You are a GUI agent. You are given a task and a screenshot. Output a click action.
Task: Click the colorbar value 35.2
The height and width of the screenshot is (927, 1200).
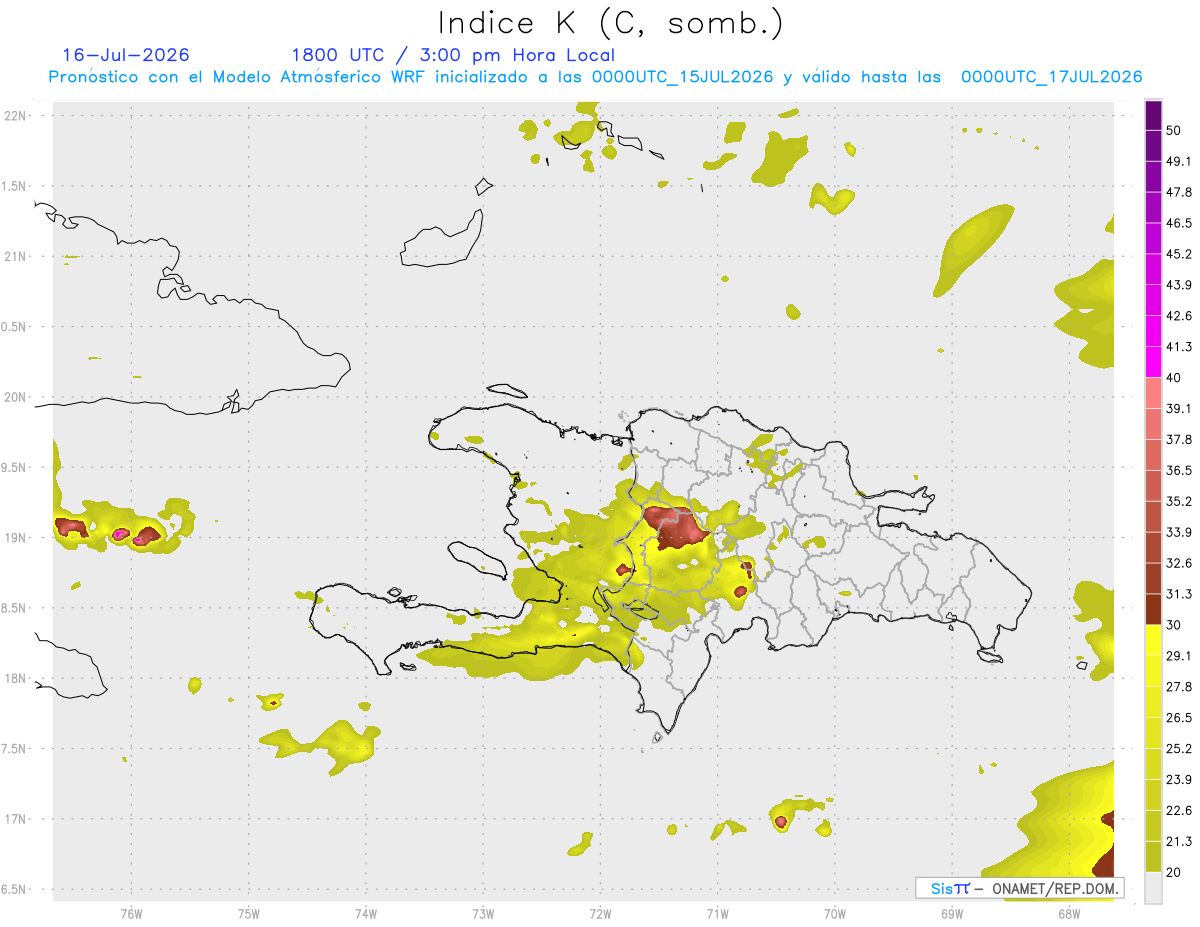(1179, 501)
